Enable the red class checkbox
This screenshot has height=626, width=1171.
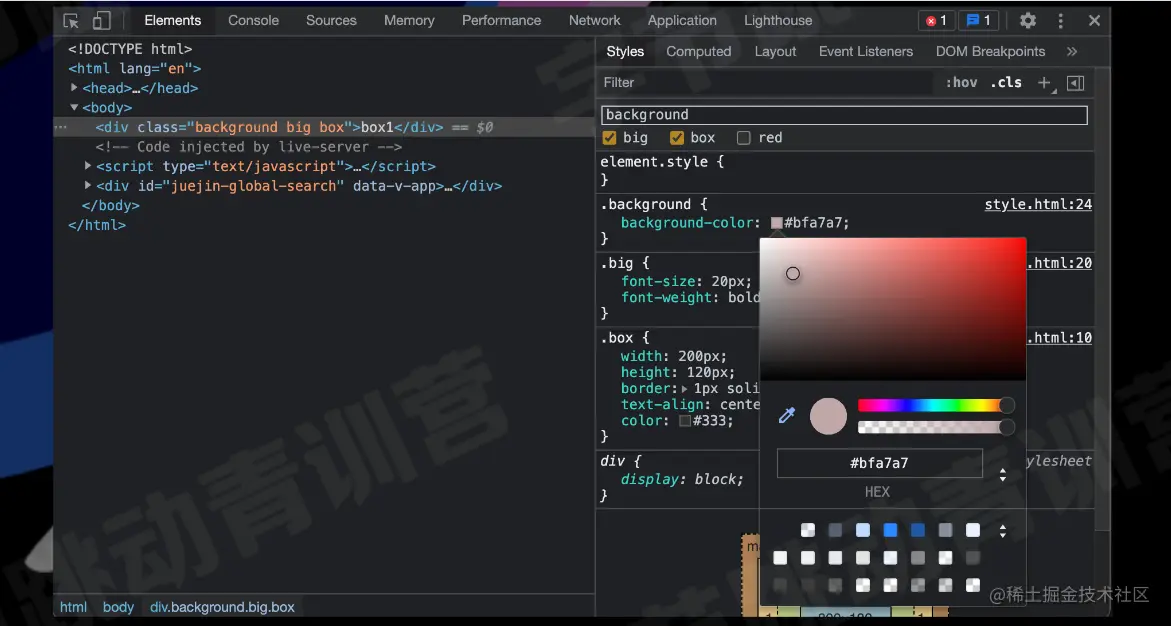[743, 137]
